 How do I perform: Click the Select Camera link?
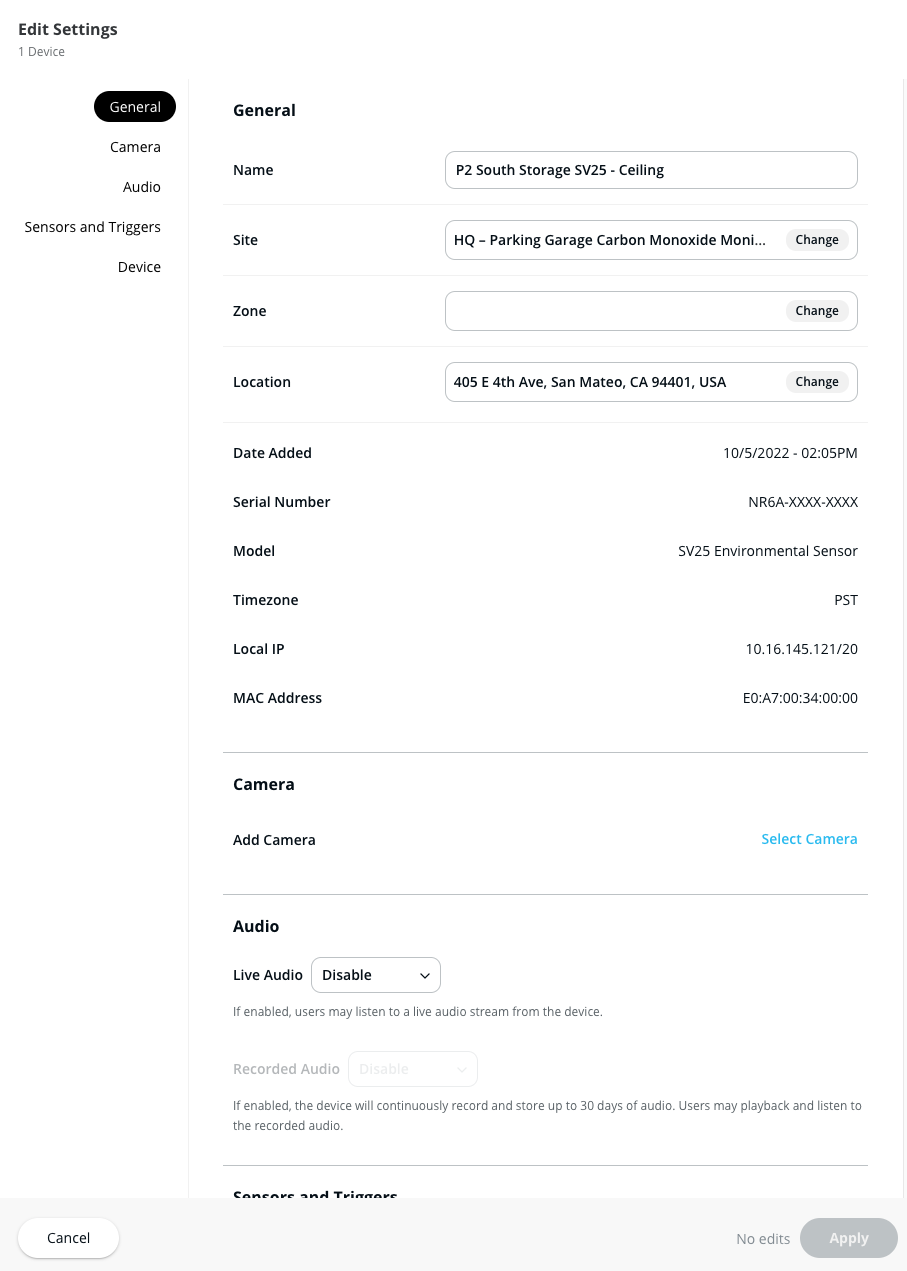[x=809, y=839]
